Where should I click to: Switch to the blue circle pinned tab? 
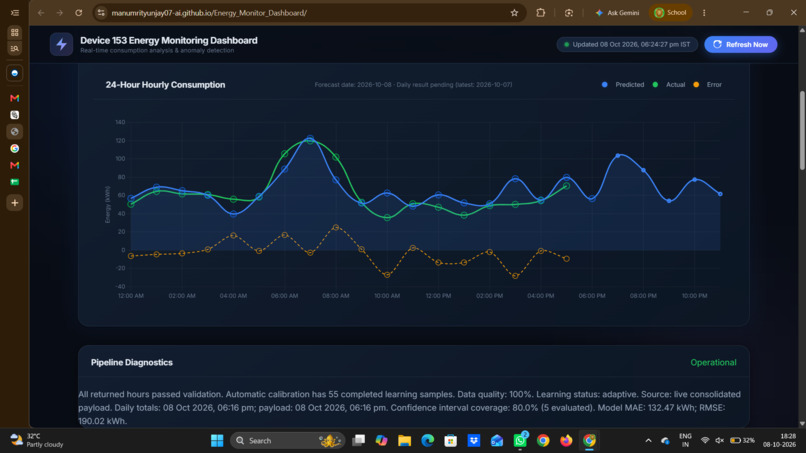pos(14,73)
